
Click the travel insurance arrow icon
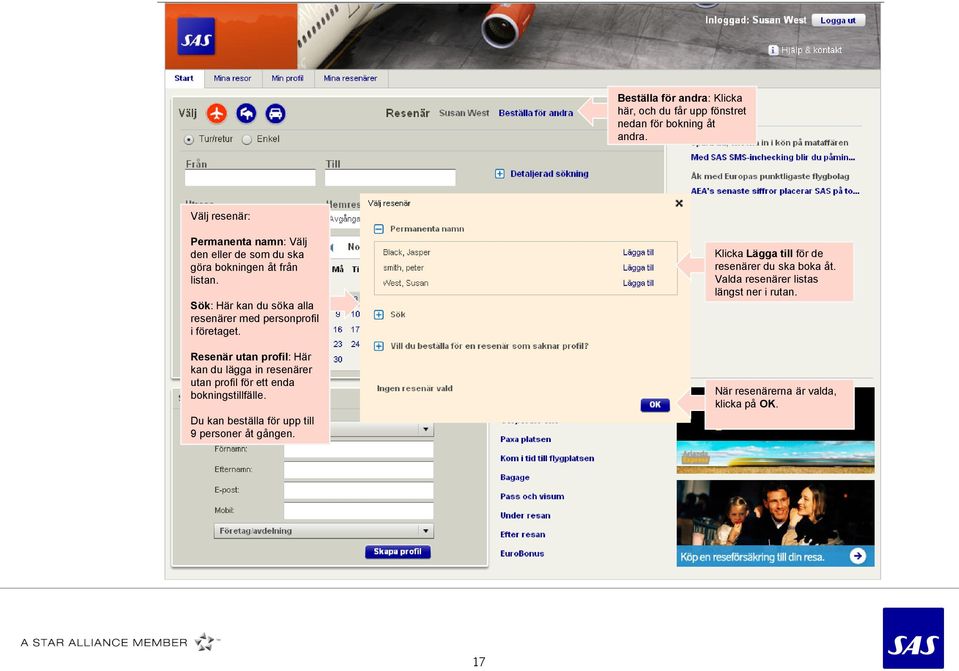[857, 556]
